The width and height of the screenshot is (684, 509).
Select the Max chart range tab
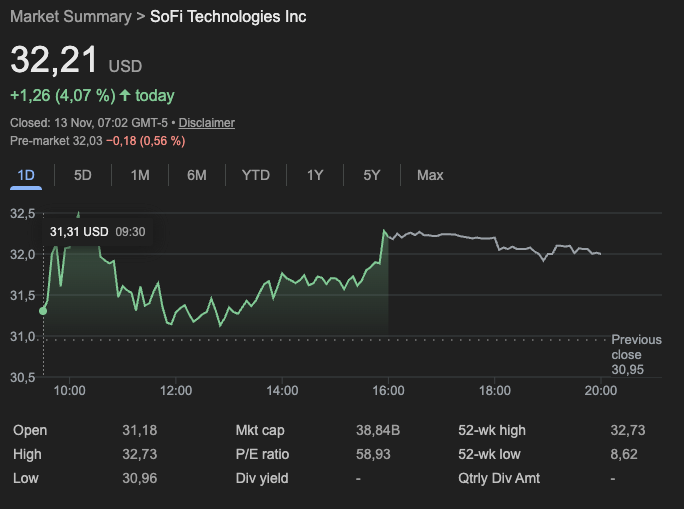point(430,175)
